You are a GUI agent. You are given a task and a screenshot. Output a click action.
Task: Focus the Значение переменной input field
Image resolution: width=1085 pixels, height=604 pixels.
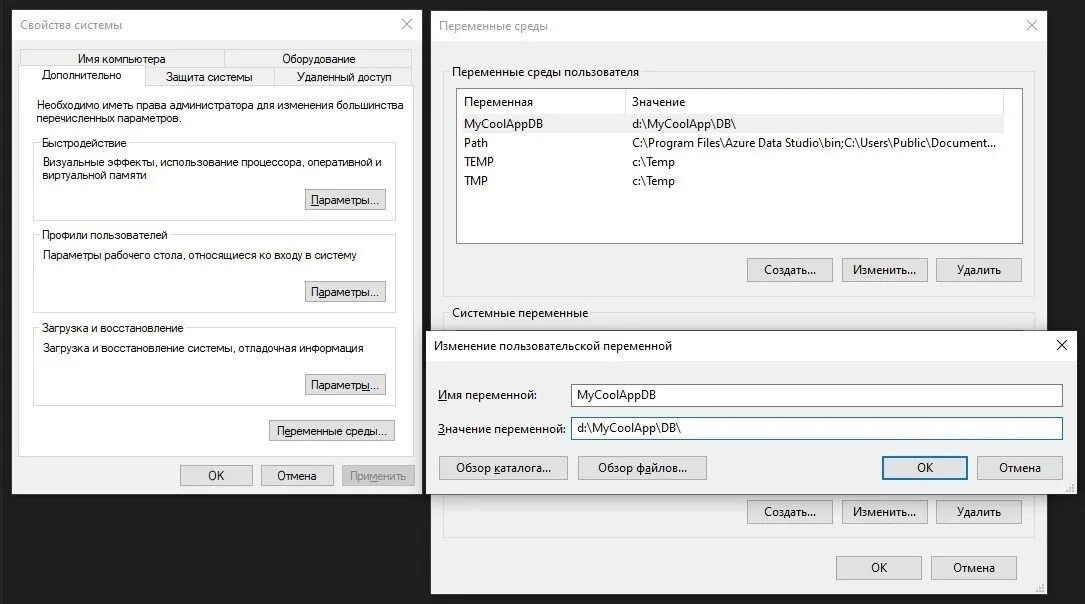[x=817, y=428]
